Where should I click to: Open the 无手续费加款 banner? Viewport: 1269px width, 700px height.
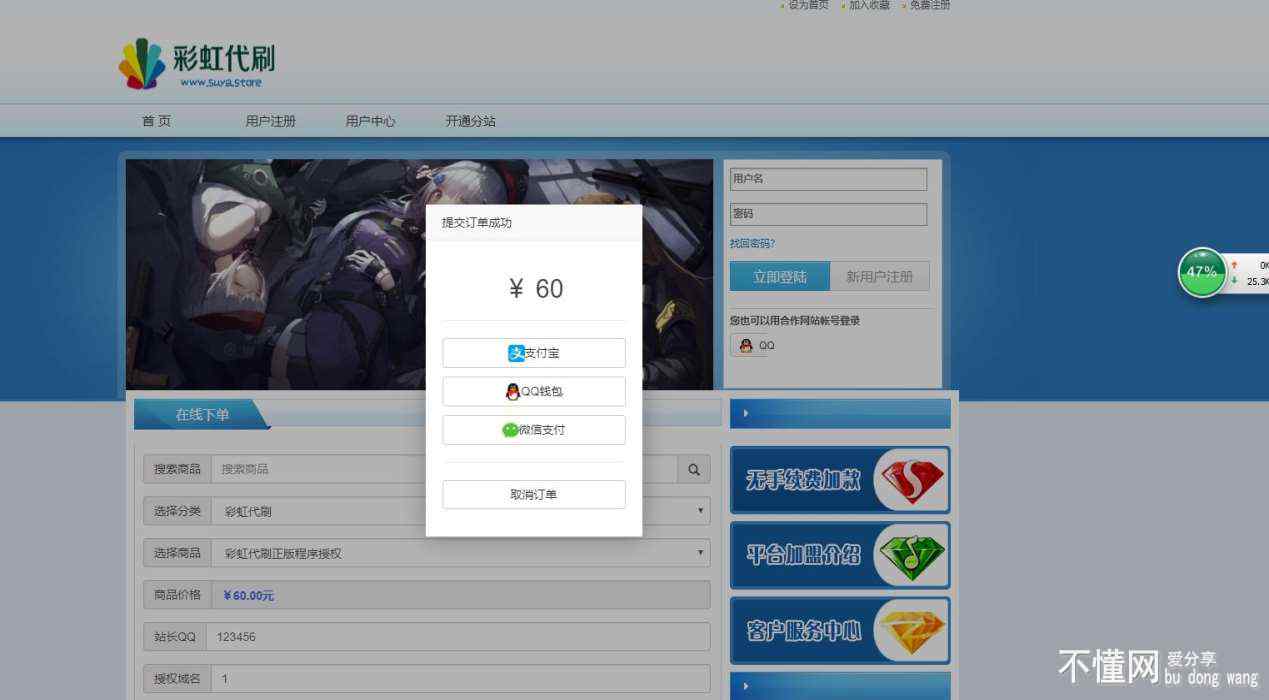coord(840,480)
